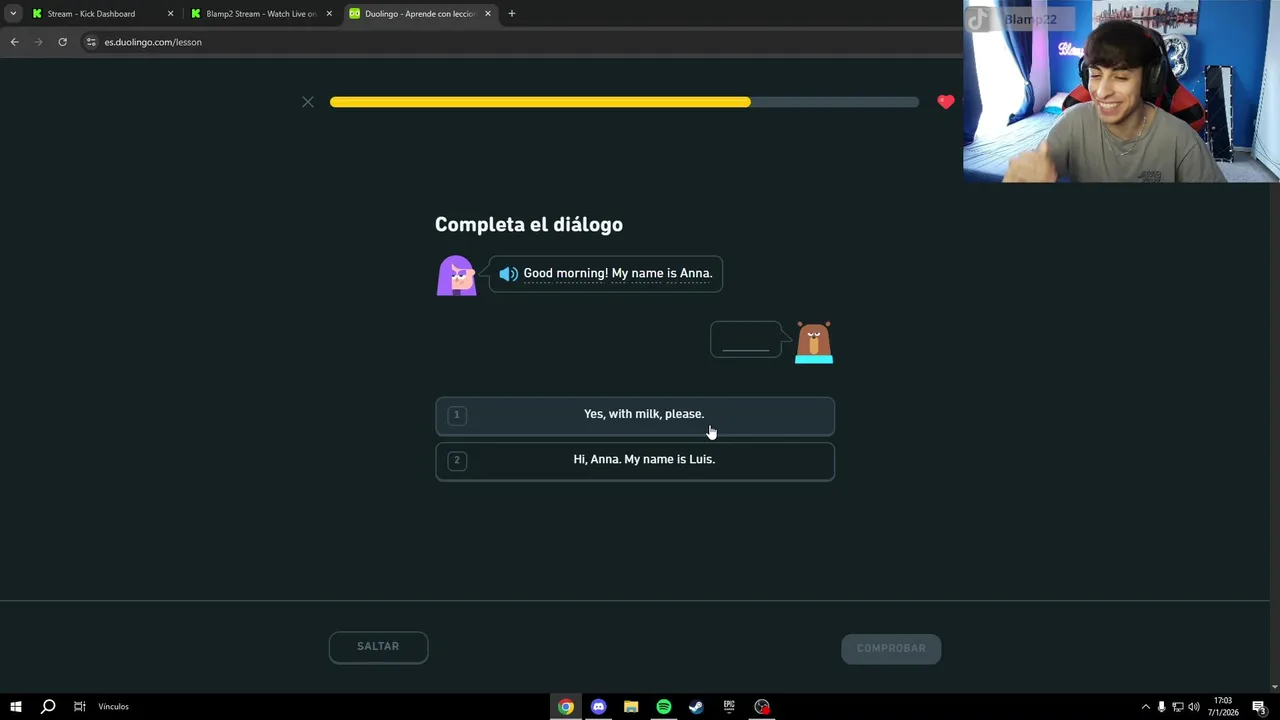Open the notification center icon

[x=1259, y=707]
